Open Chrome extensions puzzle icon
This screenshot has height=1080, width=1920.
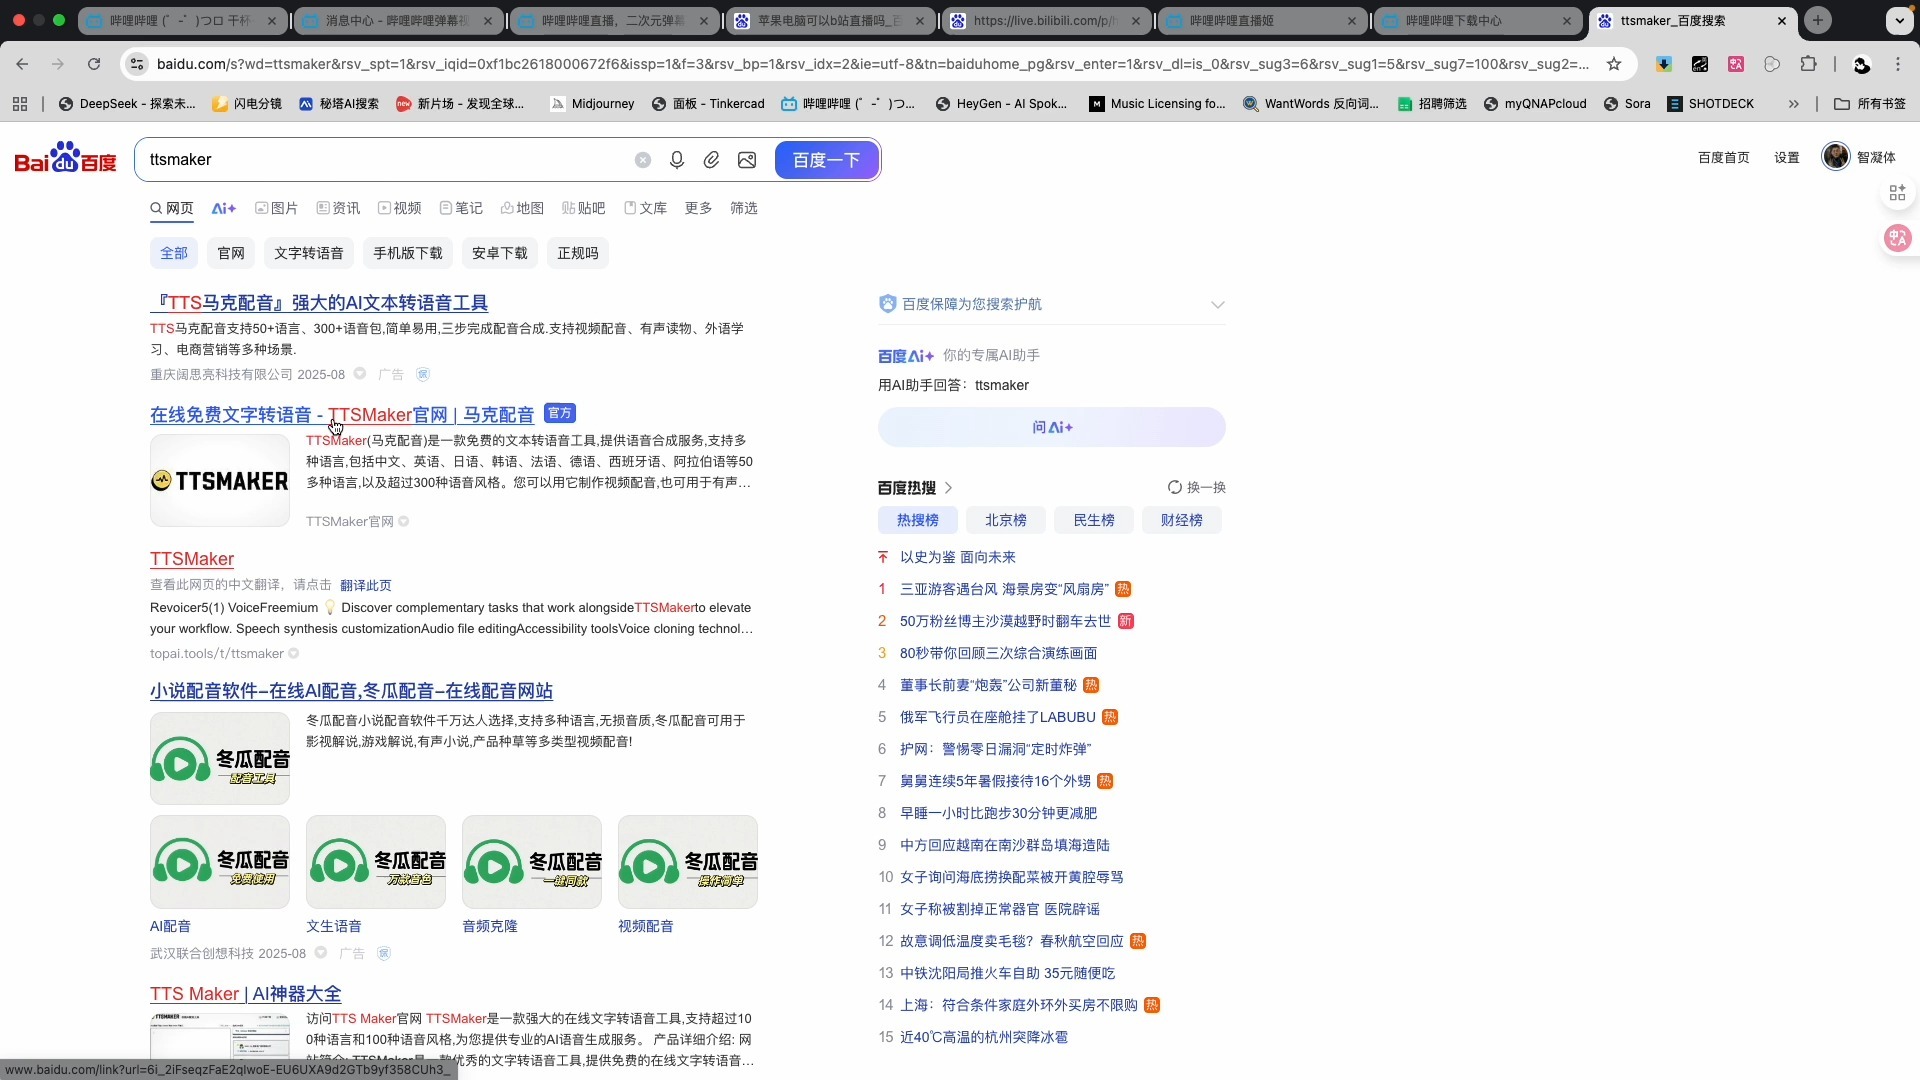point(1808,64)
